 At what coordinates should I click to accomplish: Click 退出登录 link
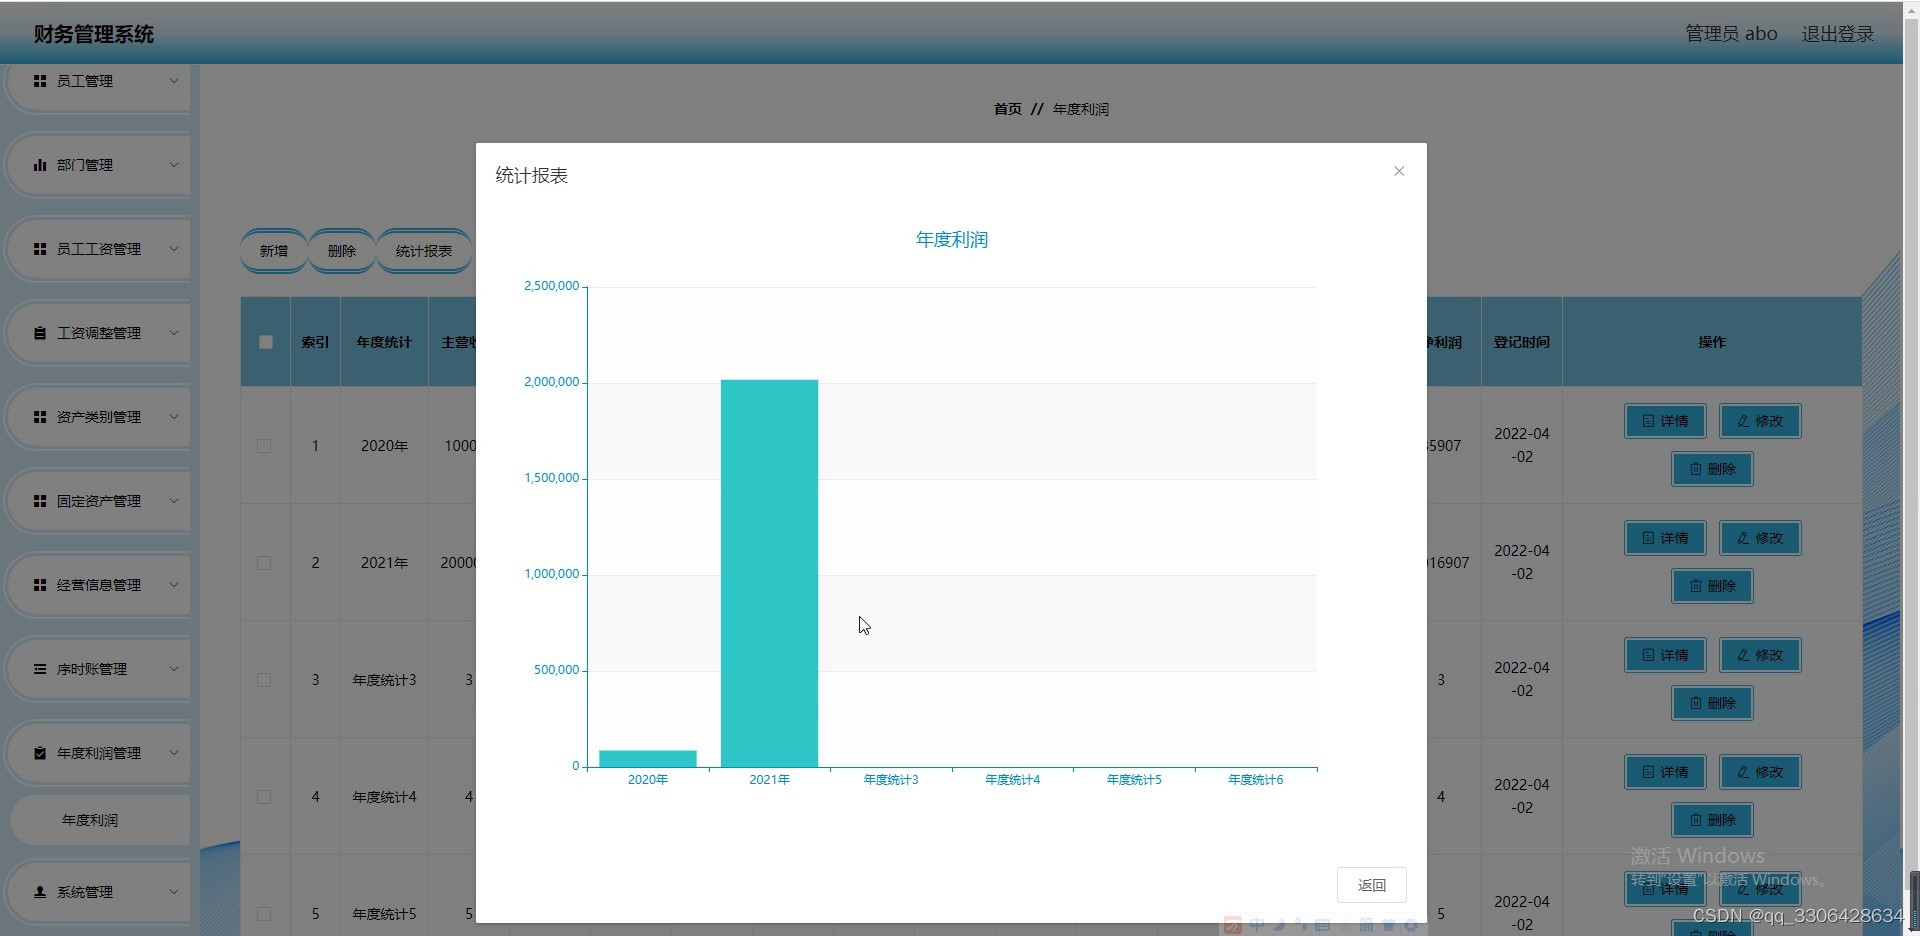[x=1838, y=34]
